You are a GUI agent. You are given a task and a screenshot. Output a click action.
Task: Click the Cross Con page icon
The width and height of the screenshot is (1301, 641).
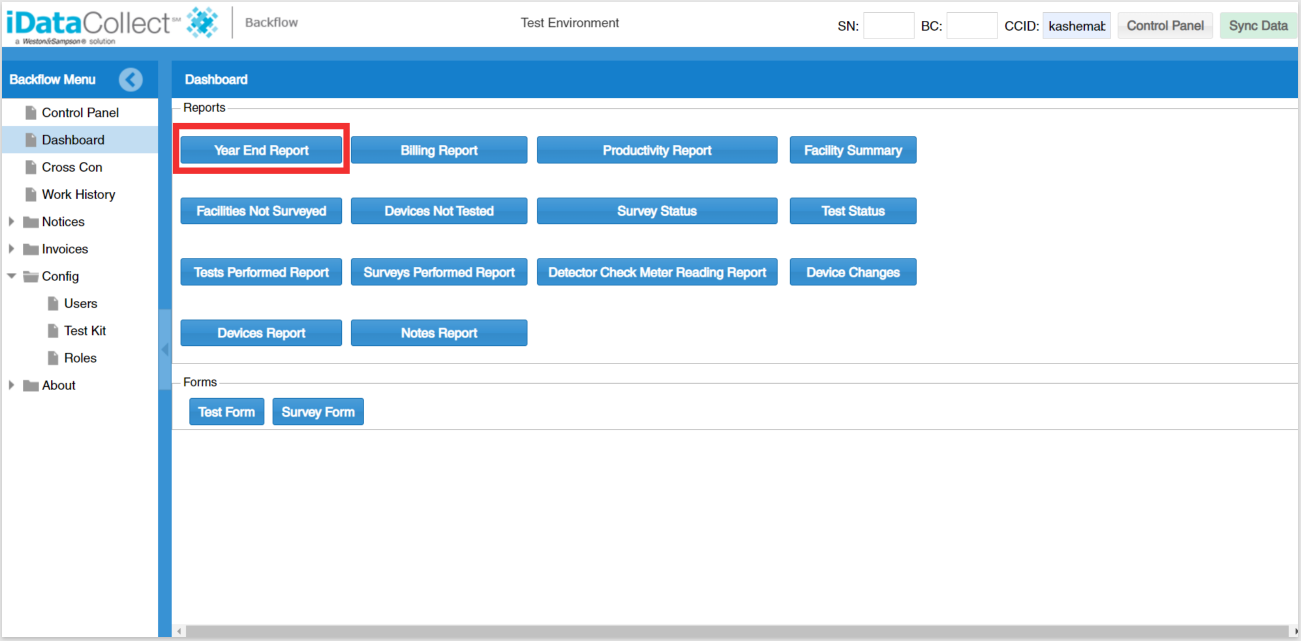[x=31, y=167]
